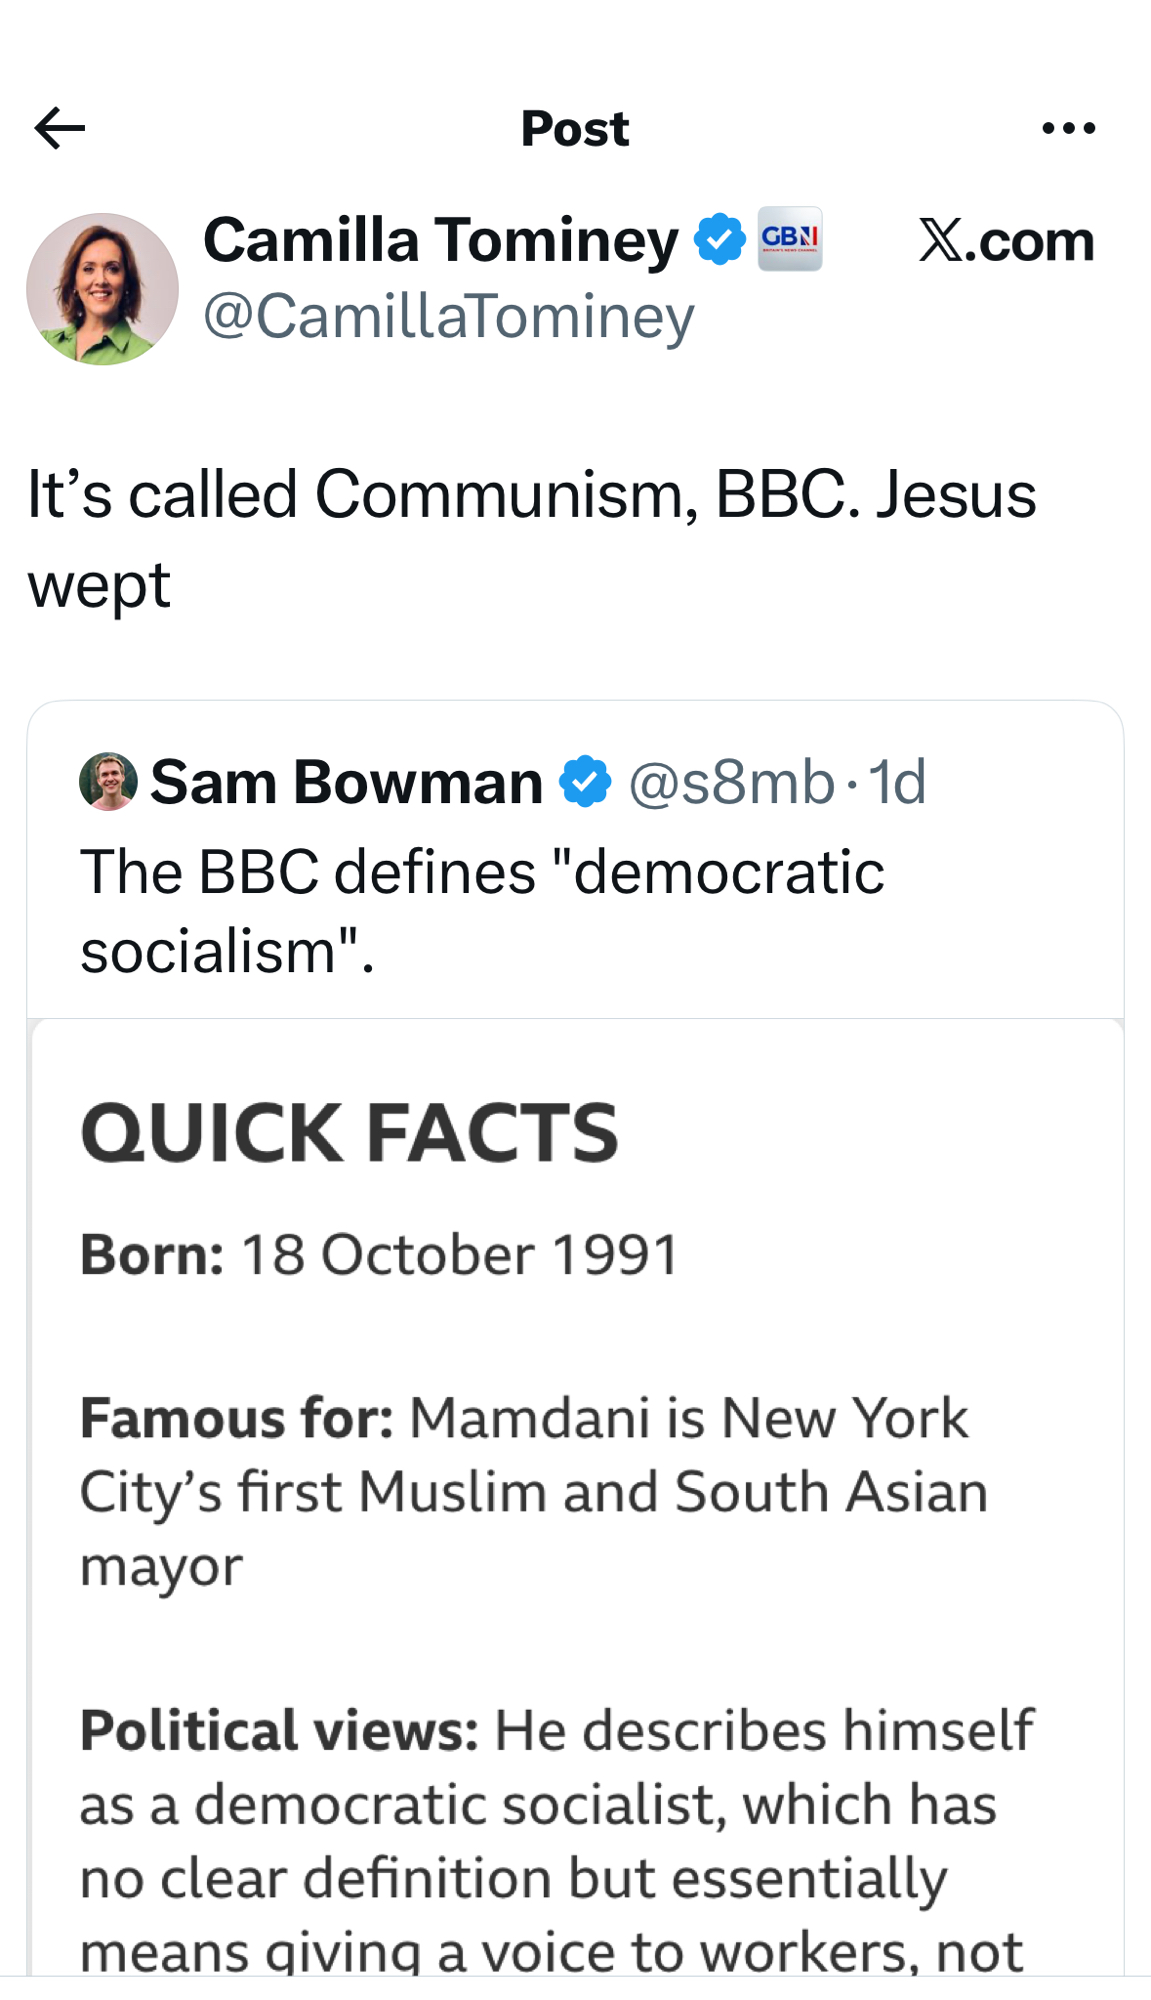This screenshot has height=2000, width=1151.
Task: Click Camilla Tominey's blue verified badge
Action: click(x=719, y=240)
